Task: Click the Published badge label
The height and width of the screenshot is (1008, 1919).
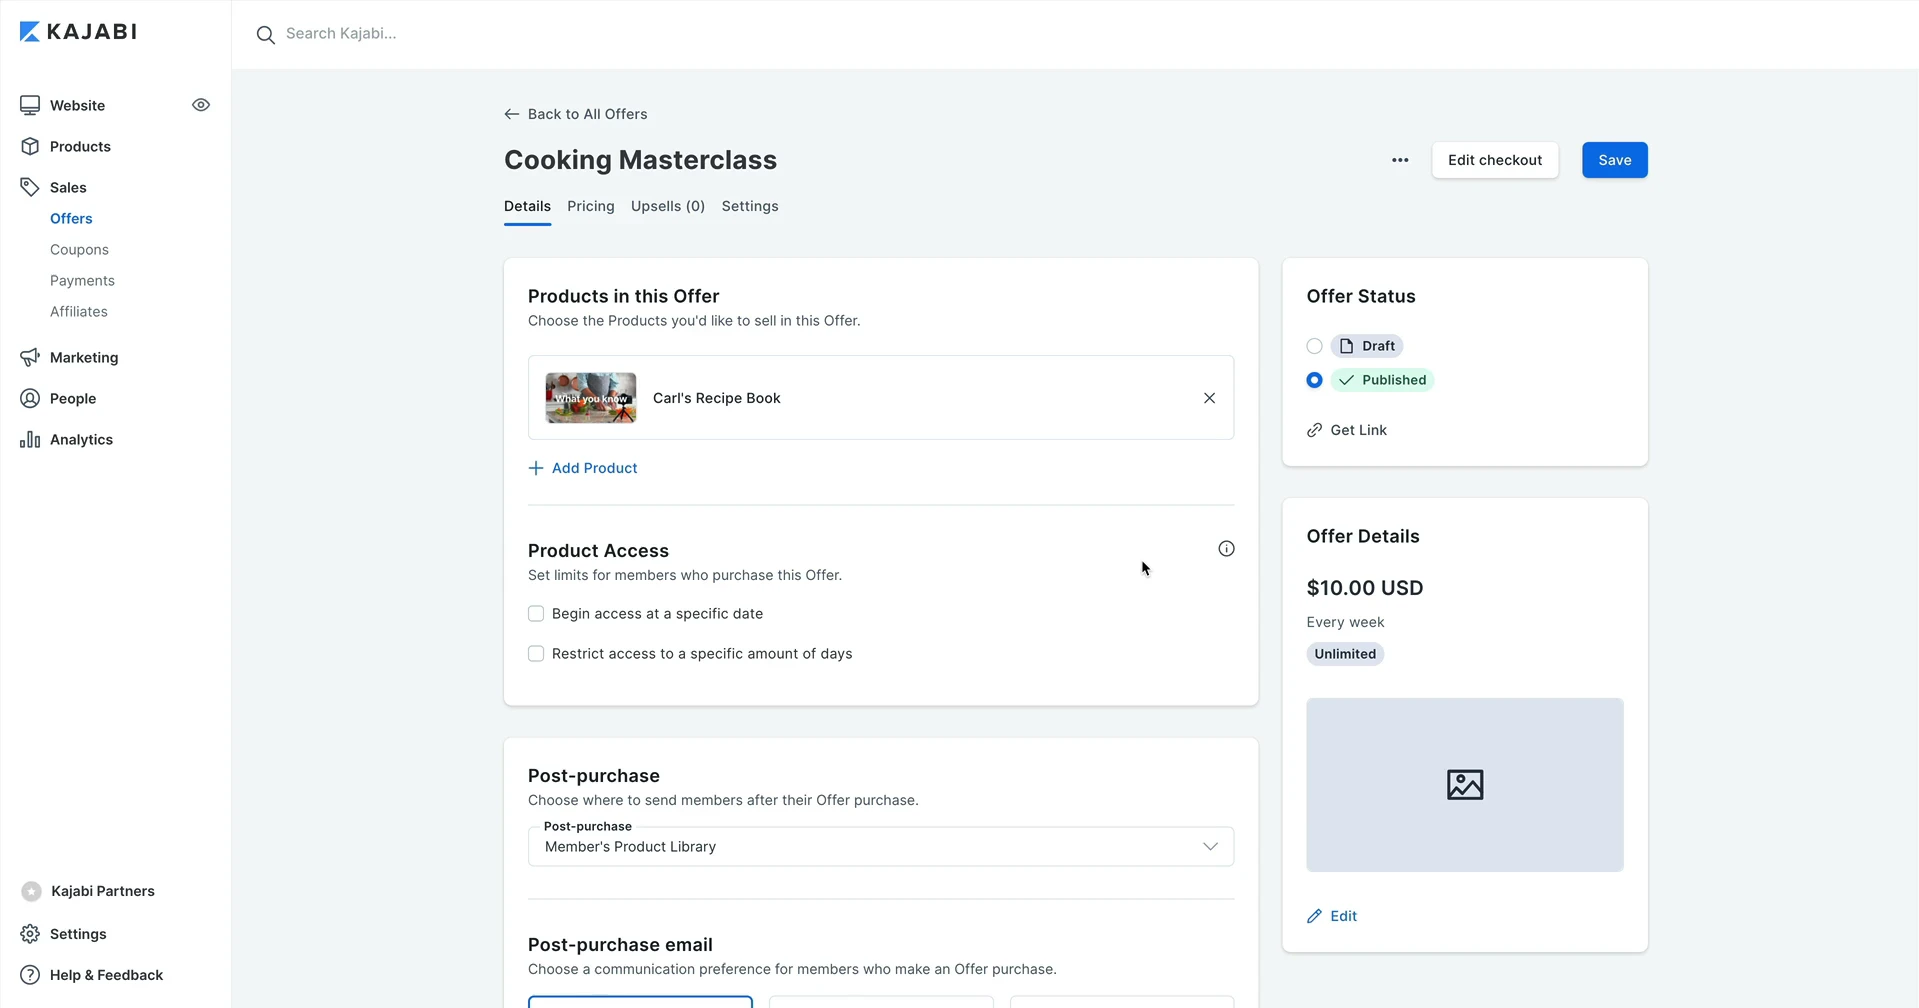Action: click(1382, 380)
